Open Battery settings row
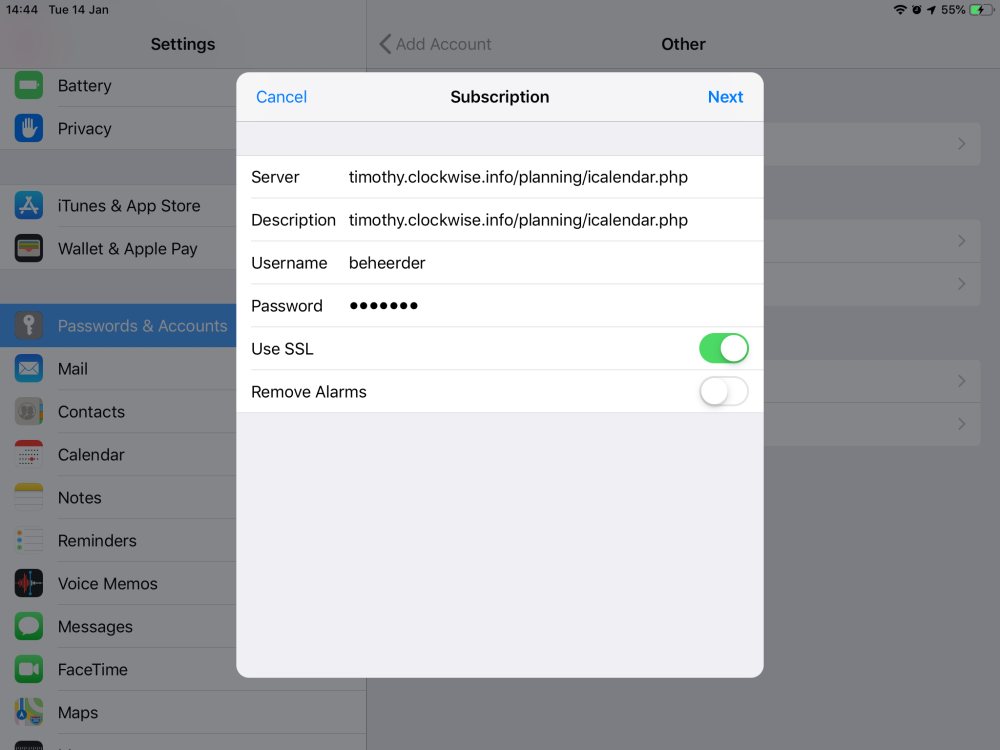 tap(118, 85)
